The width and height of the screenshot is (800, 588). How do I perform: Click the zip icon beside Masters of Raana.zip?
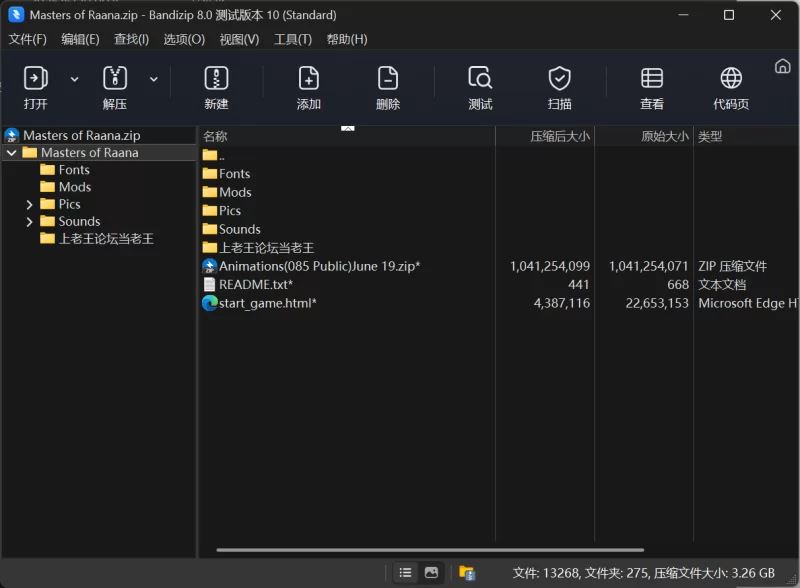12,135
